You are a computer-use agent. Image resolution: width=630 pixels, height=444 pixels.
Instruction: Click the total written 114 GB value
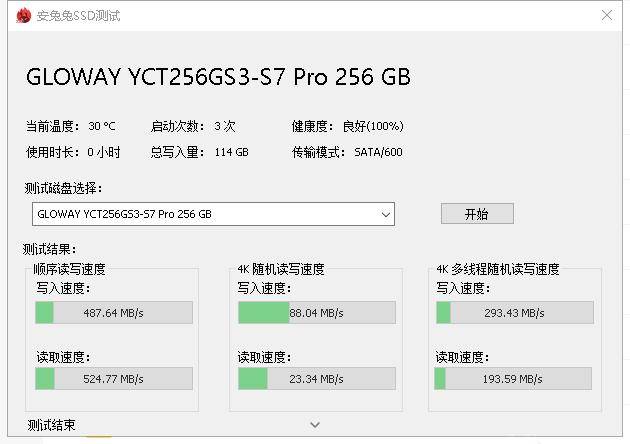(231, 152)
